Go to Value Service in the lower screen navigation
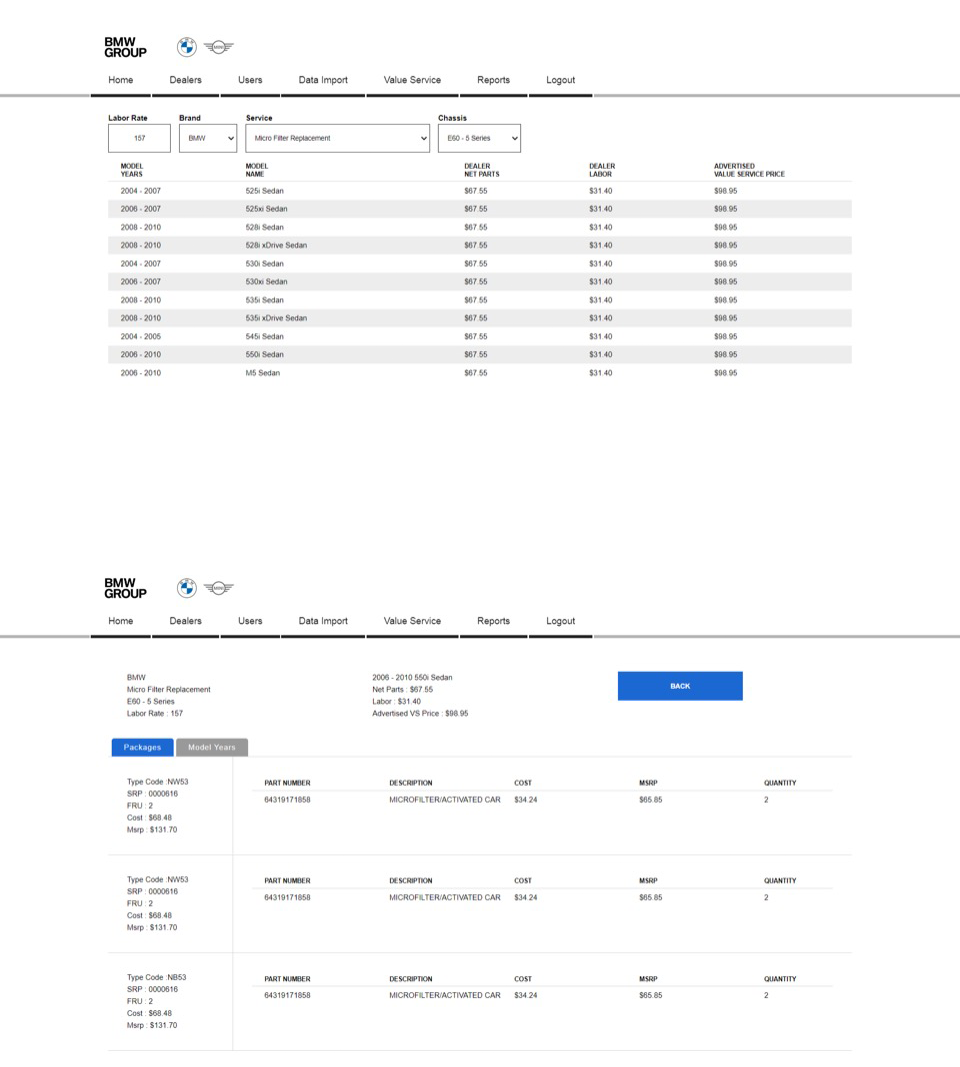This screenshot has height=1067, width=960. [412, 621]
